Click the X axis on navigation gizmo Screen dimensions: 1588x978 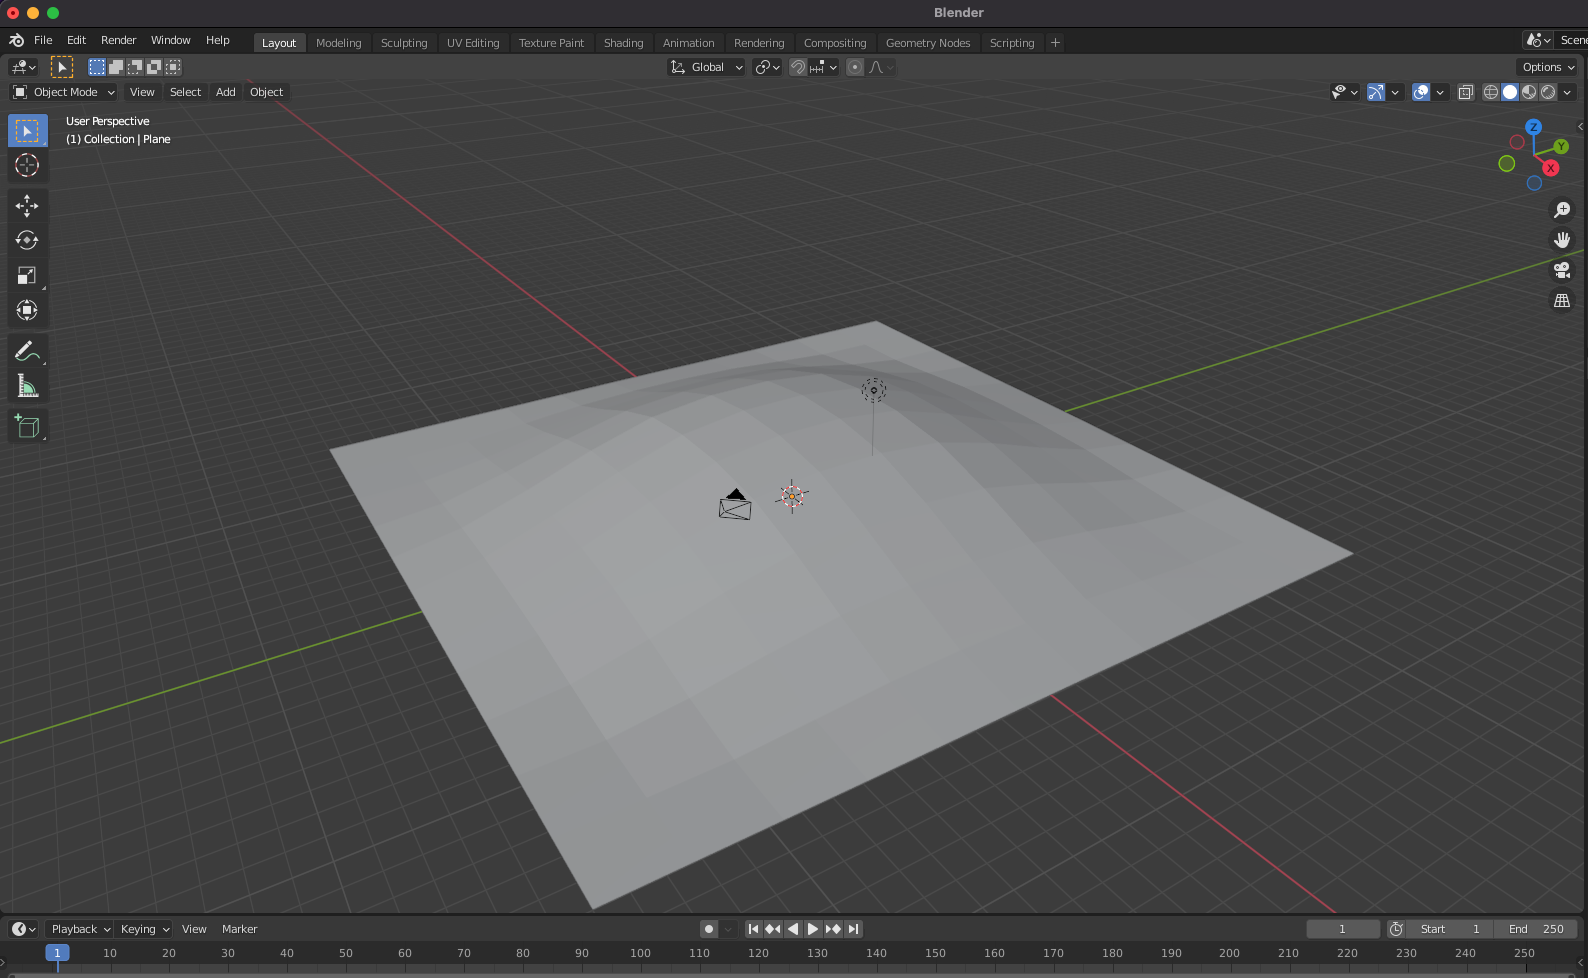(1551, 168)
